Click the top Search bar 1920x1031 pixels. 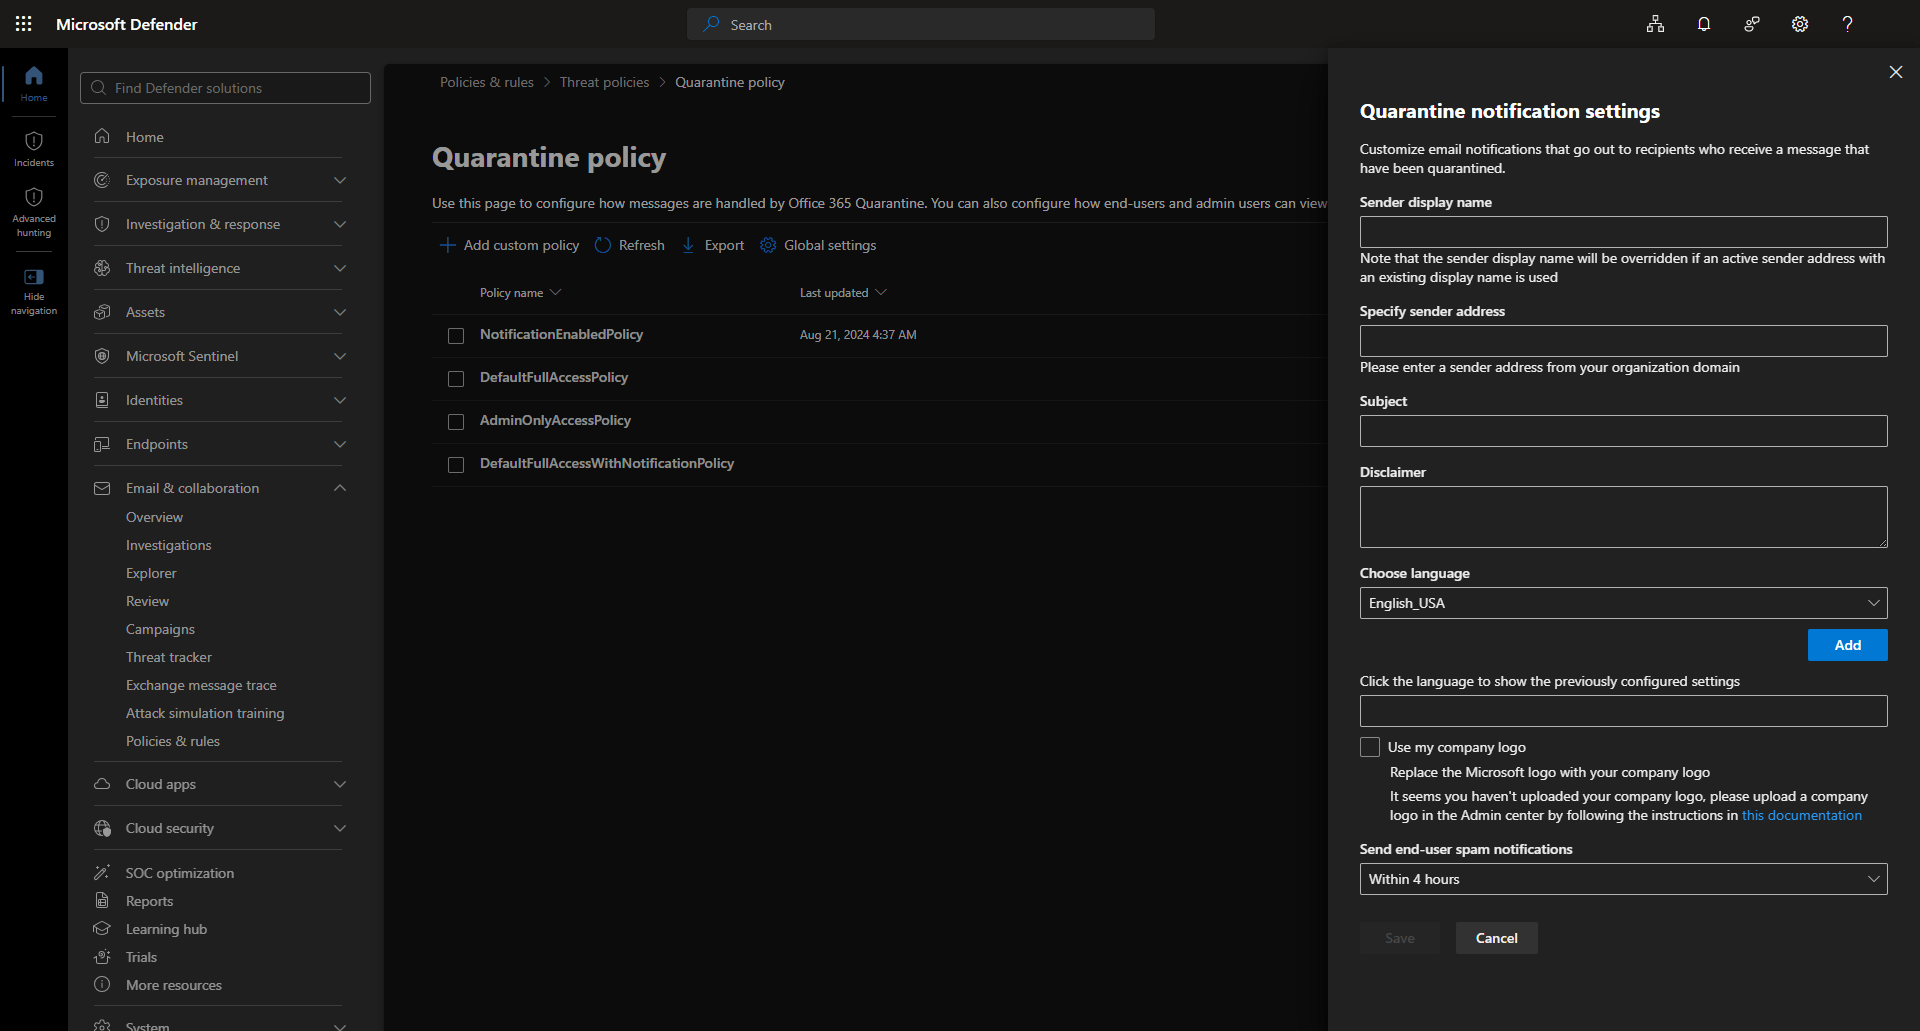(921, 24)
